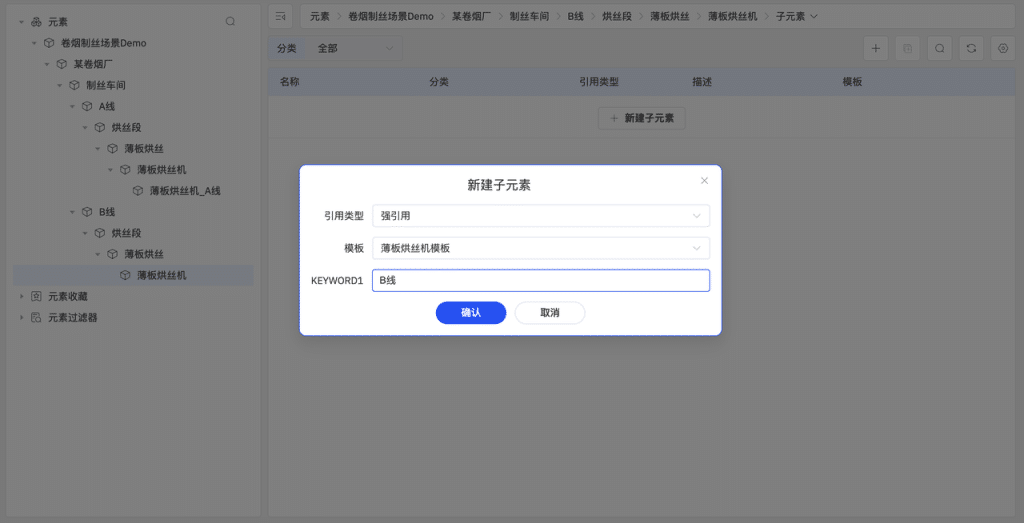Collapse 薄板烘丝机 under A线 via its arrow
The image size is (1024, 523).
click(x=110, y=170)
